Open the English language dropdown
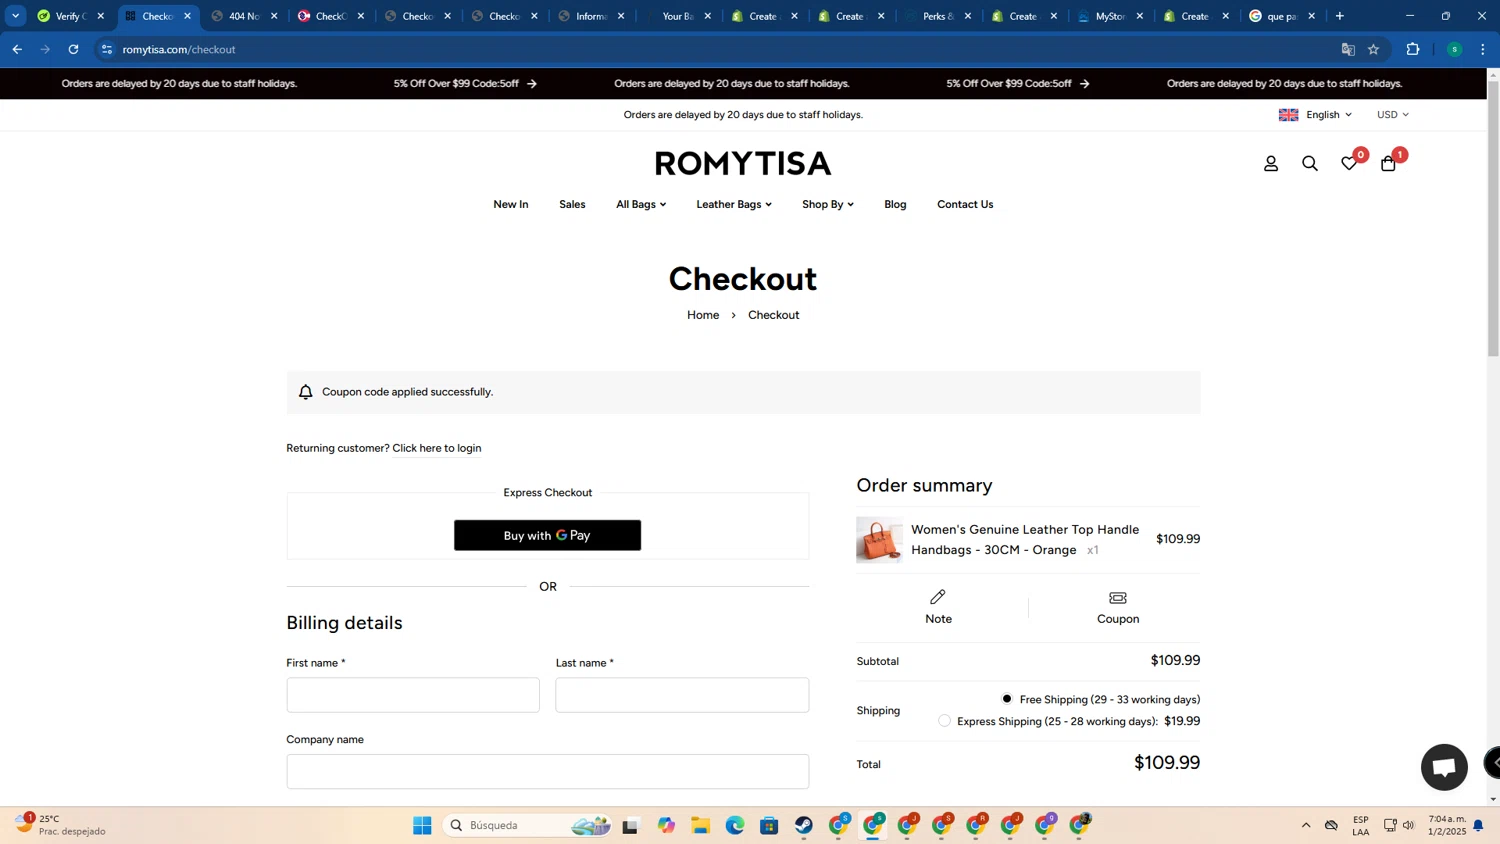Viewport: 1500px width, 844px height. (1315, 115)
